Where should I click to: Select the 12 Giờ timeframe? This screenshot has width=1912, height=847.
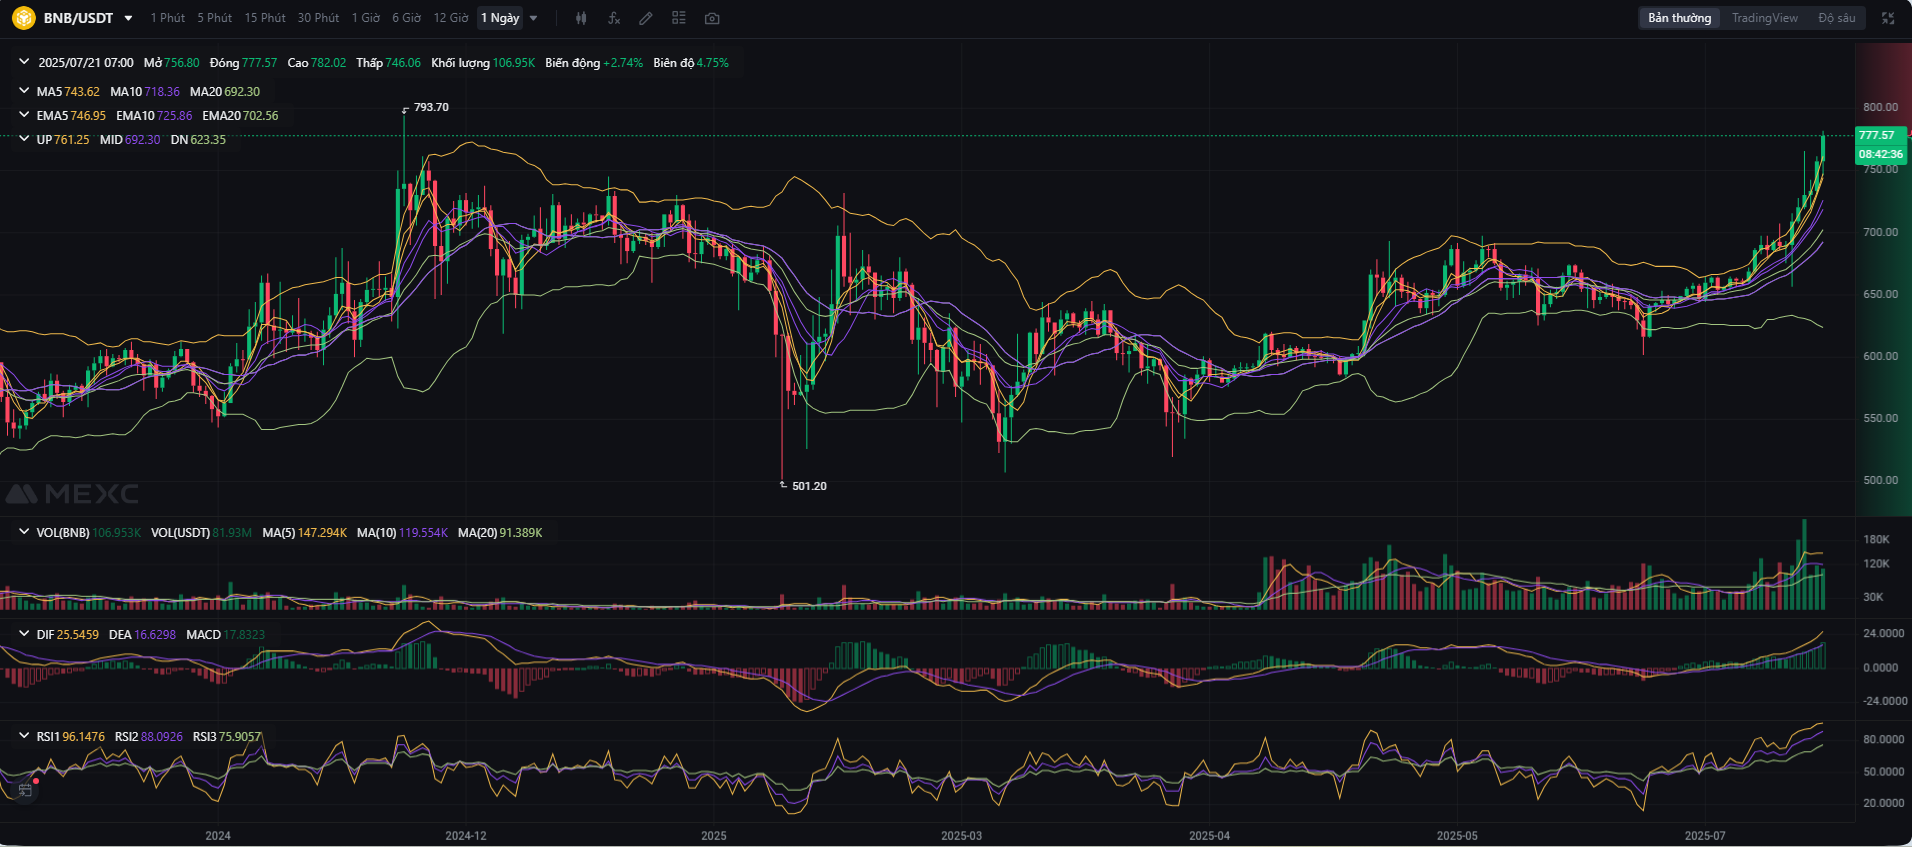tap(451, 18)
